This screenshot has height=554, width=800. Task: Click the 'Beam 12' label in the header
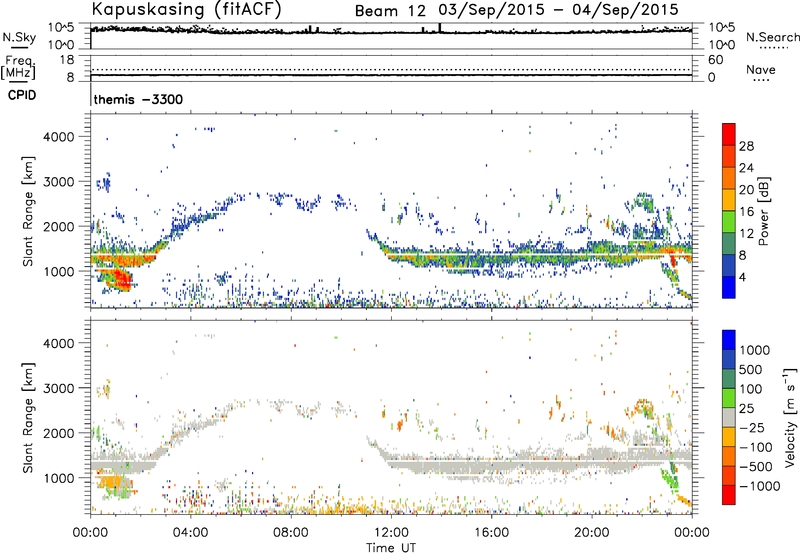390,11
